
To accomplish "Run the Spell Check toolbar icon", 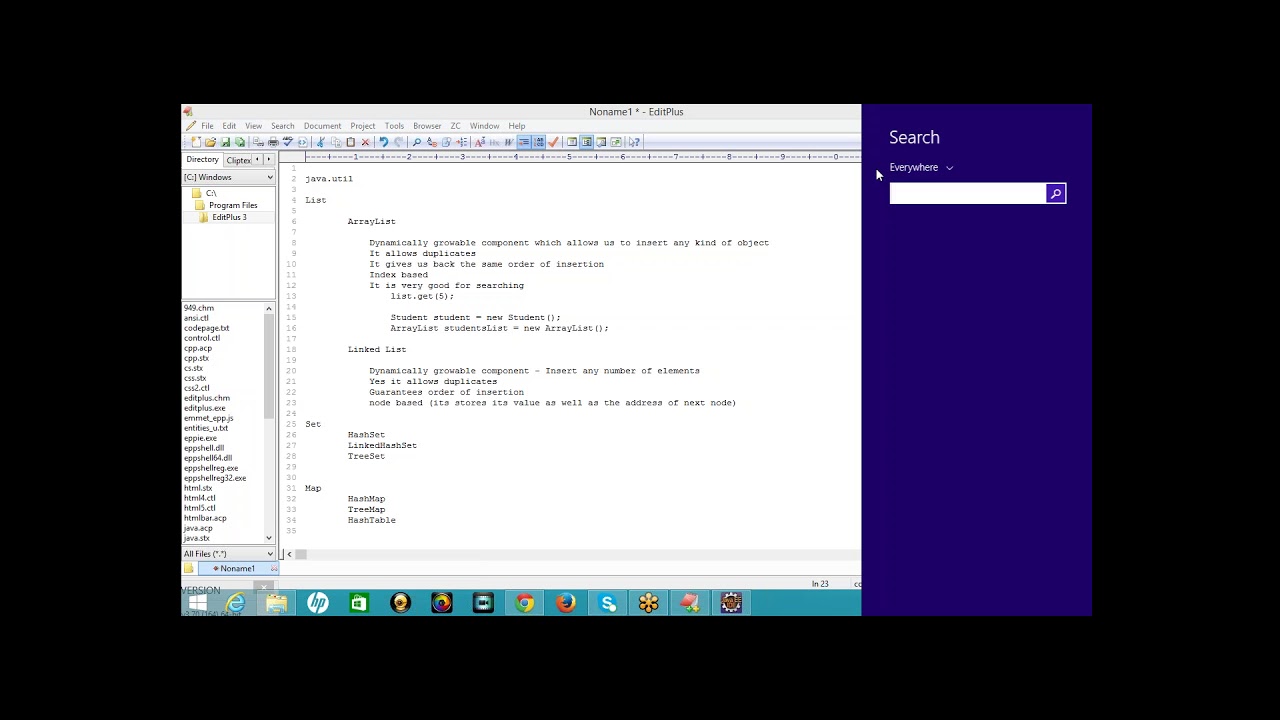I will coord(288,142).
